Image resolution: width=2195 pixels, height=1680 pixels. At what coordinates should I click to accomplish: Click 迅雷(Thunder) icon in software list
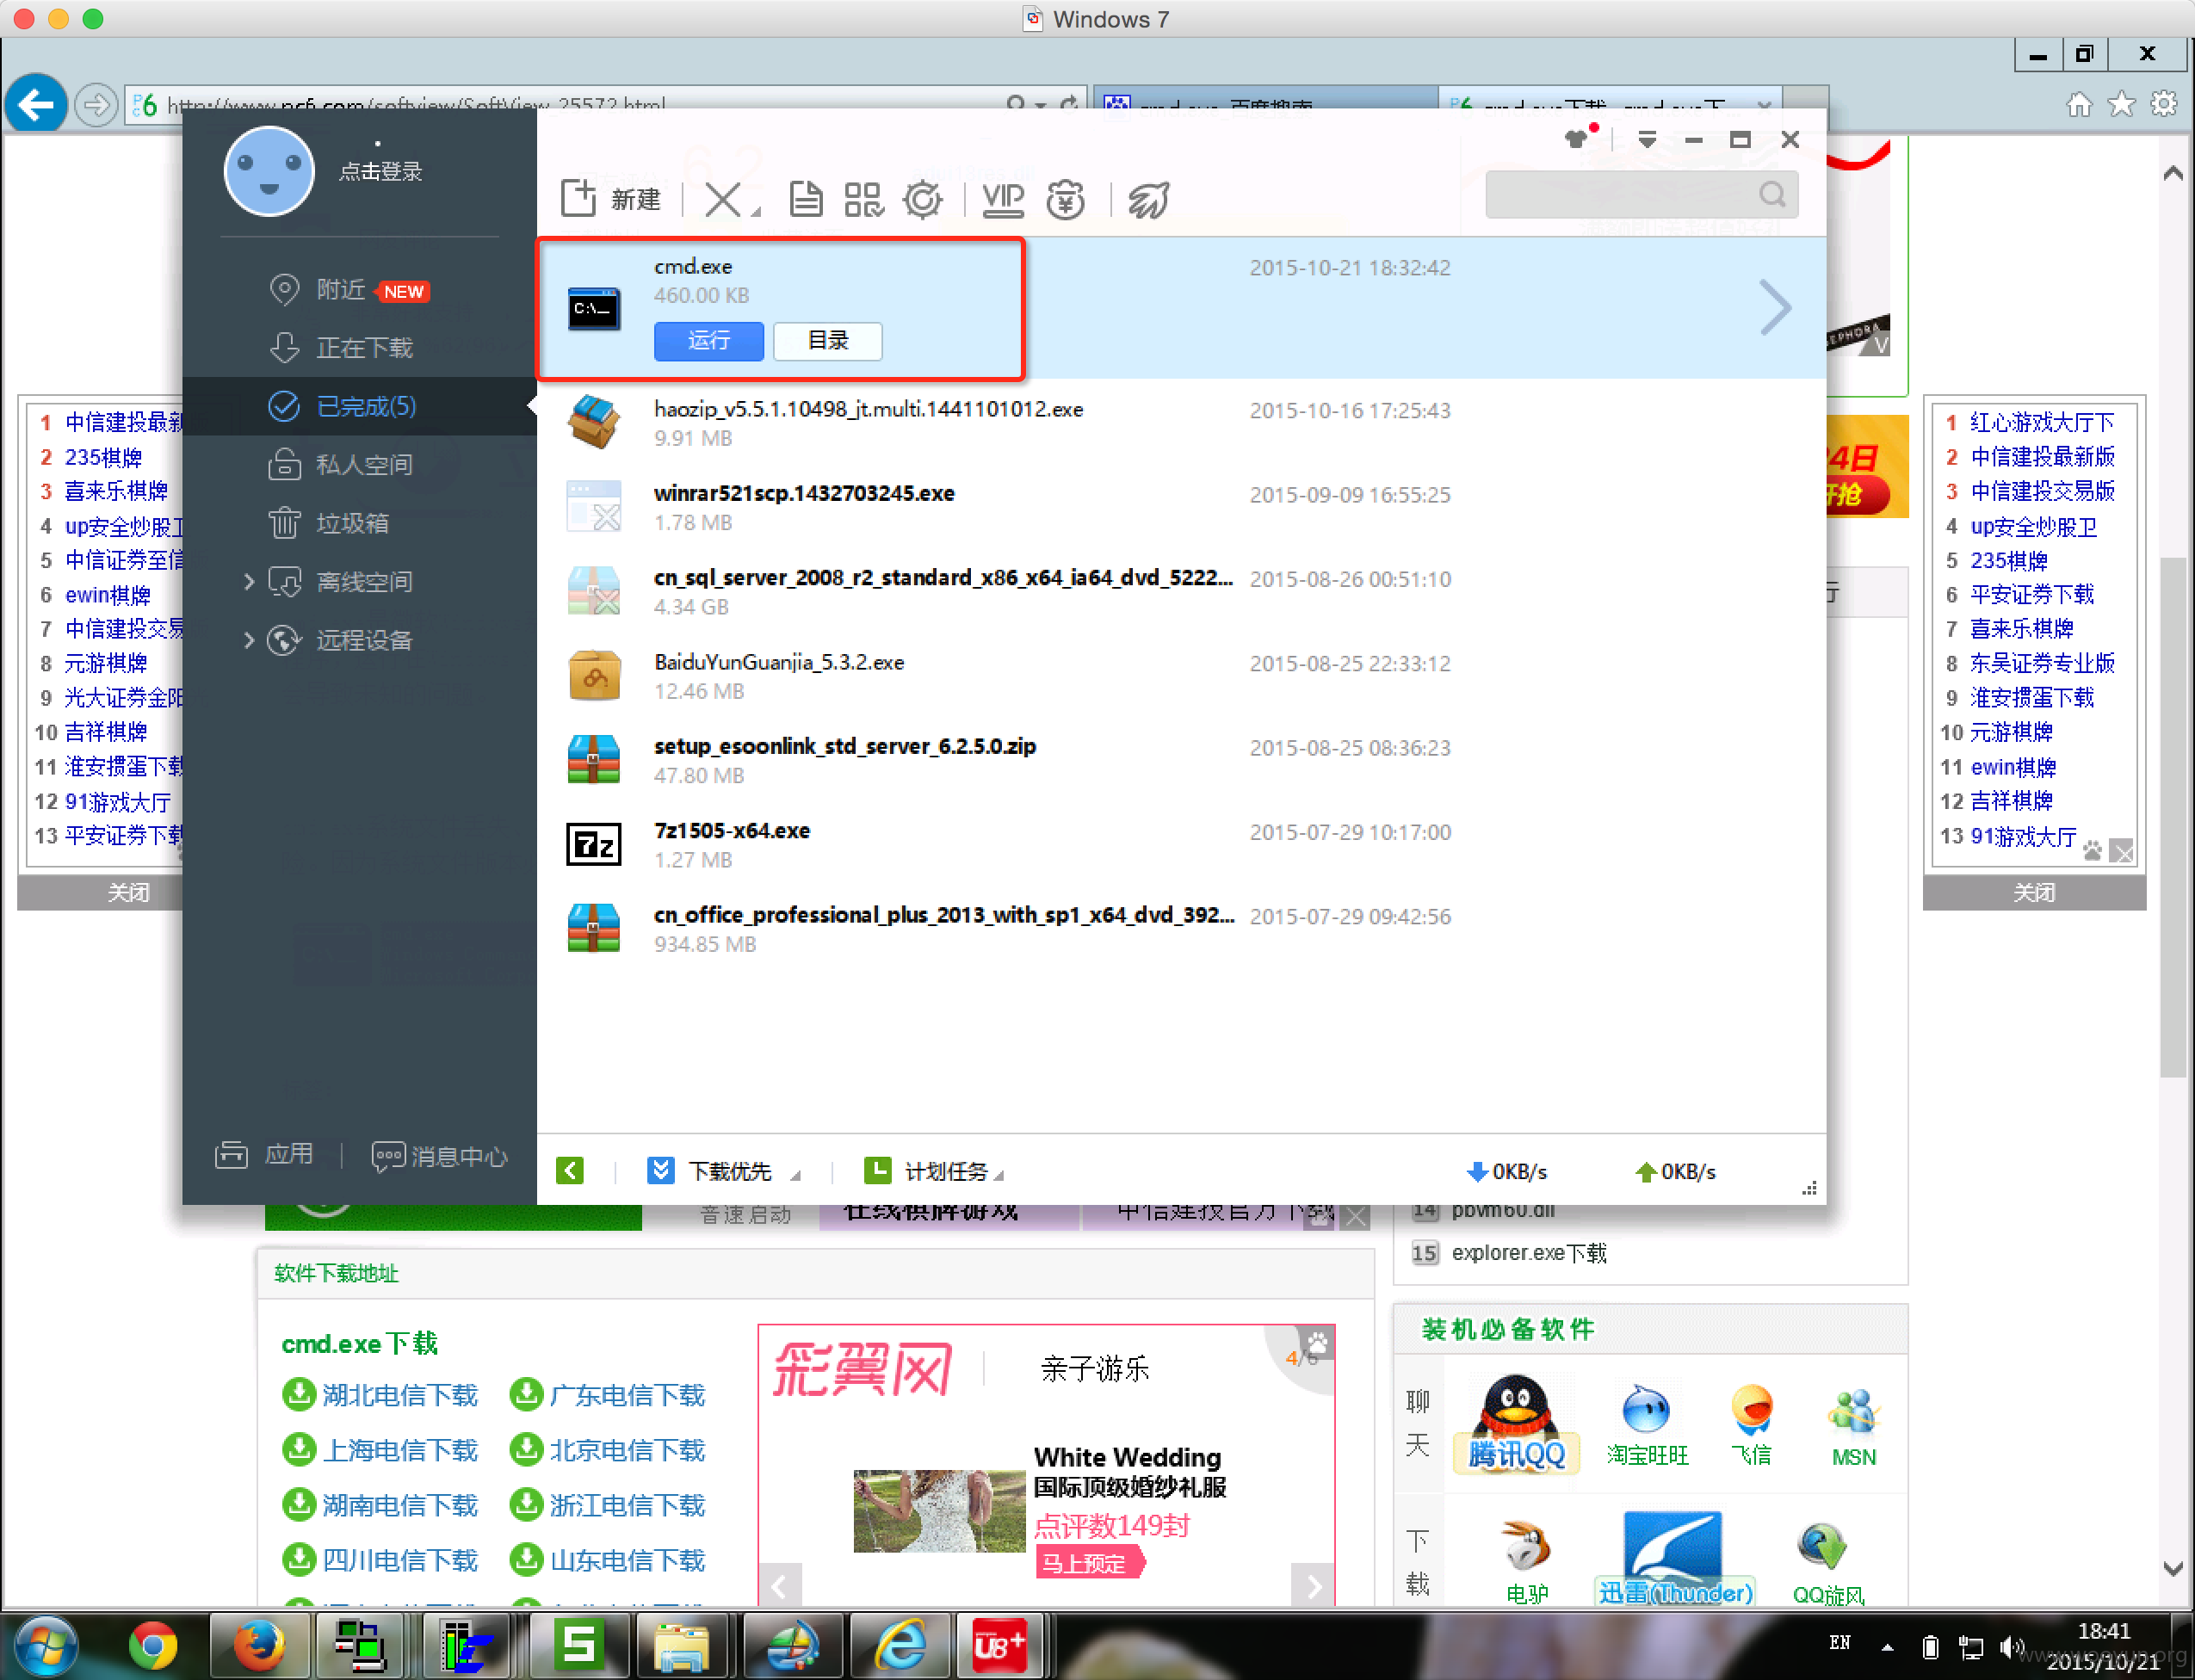tap(1674, 1558)
